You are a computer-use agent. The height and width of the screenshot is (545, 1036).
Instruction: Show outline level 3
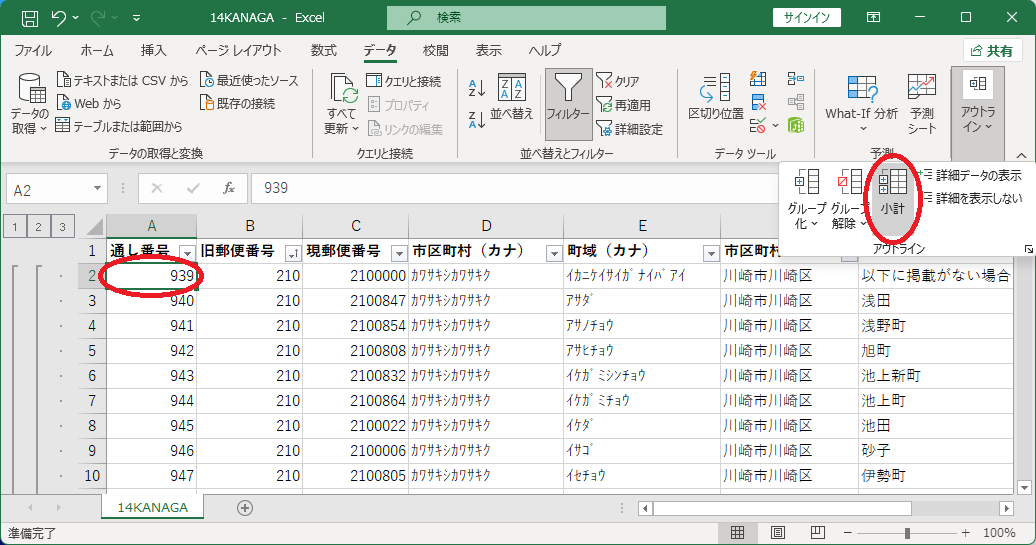[x=62, y=227]
